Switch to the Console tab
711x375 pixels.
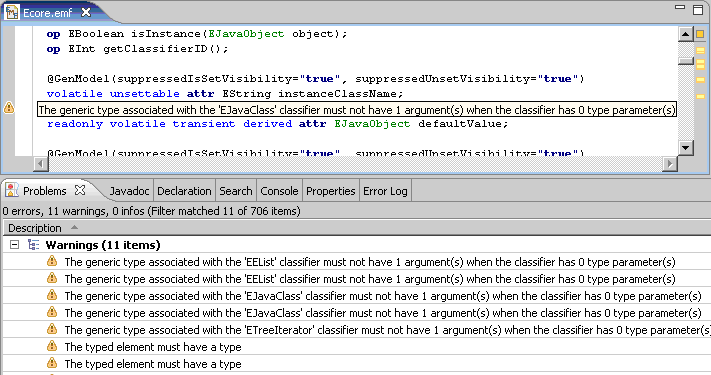click(279, 191)
